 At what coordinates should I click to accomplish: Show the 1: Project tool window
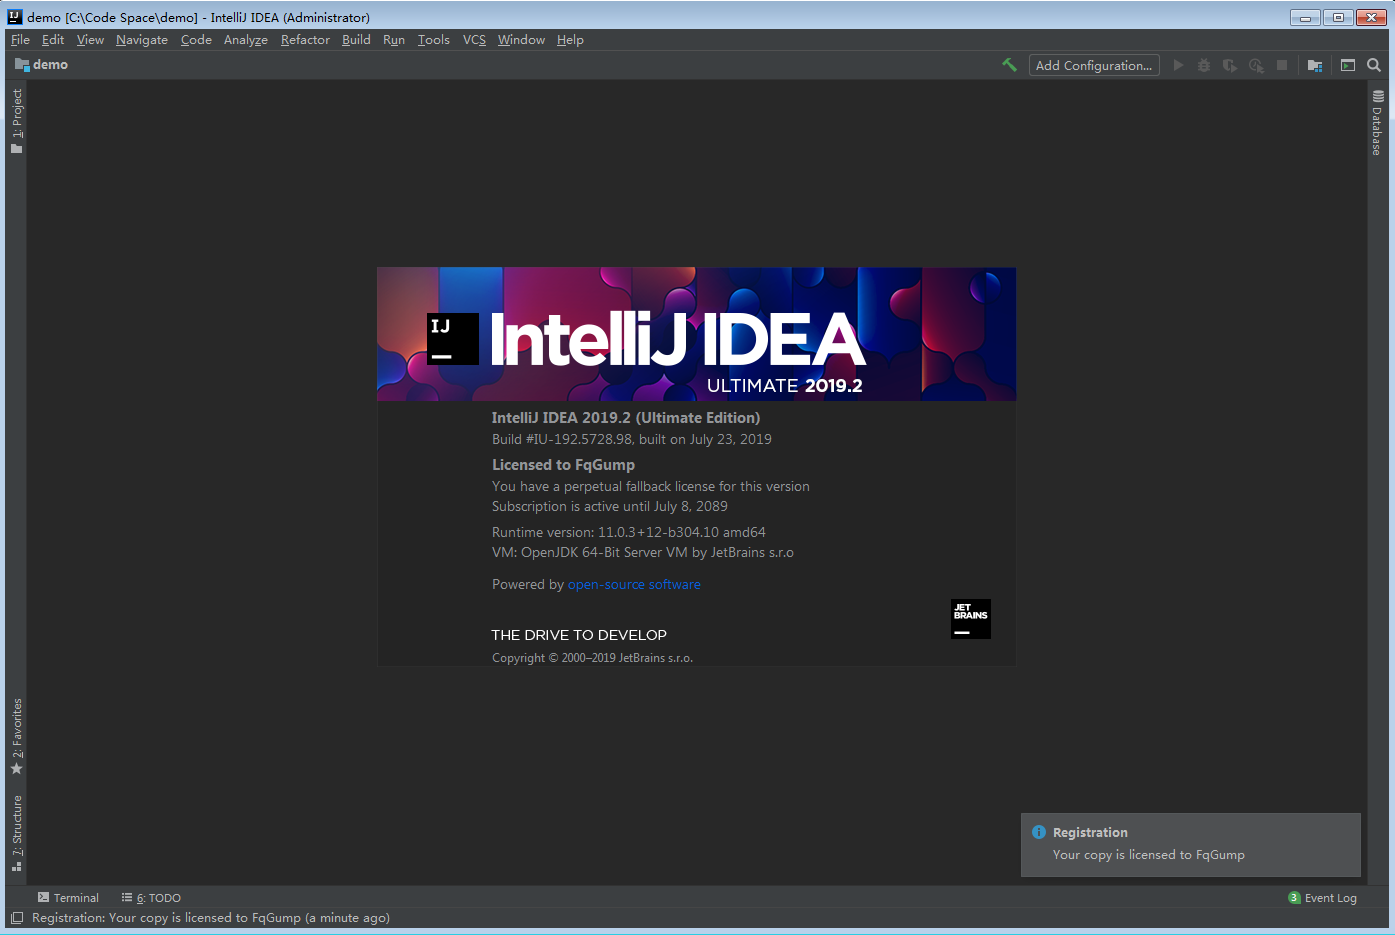pyautogui.click(x=16, y=120)
